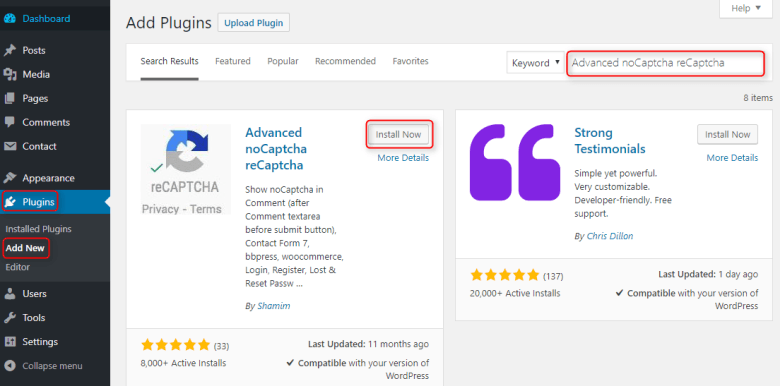Open the Strong Testimonials title link

(610, 141)
